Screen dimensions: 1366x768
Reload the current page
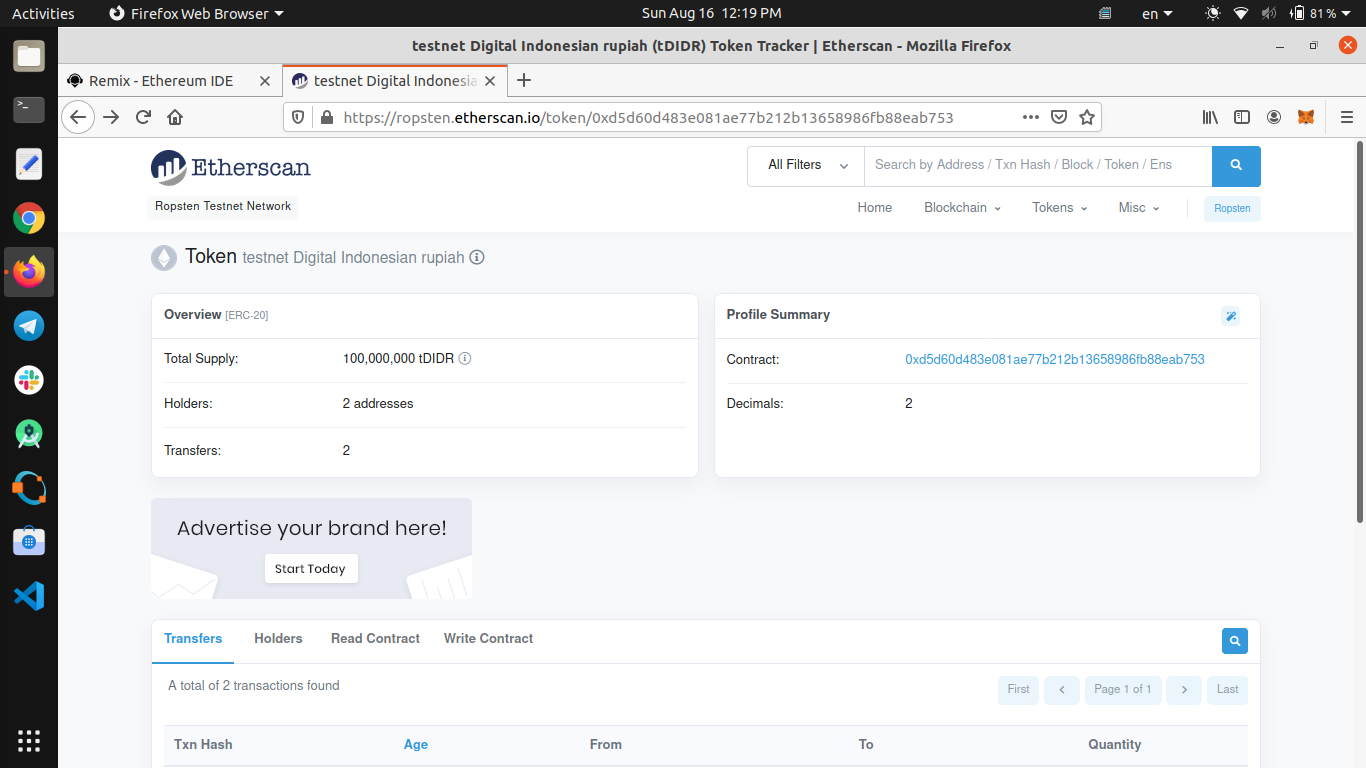pos(143,117)
